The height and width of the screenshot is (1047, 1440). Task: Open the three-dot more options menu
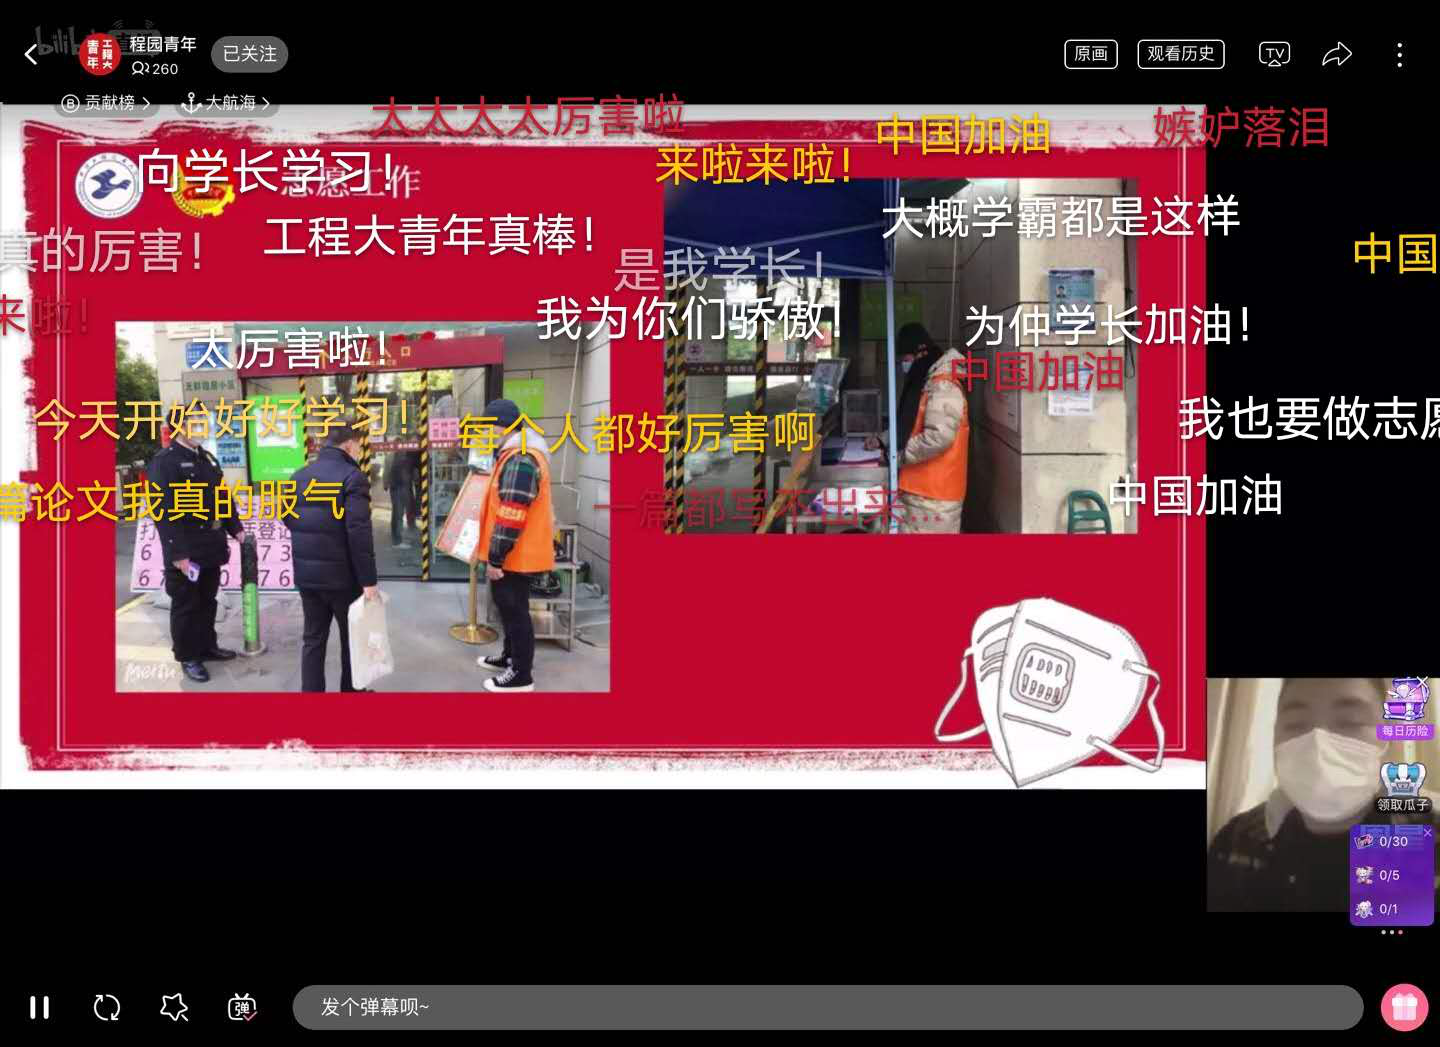point(1399,54)
